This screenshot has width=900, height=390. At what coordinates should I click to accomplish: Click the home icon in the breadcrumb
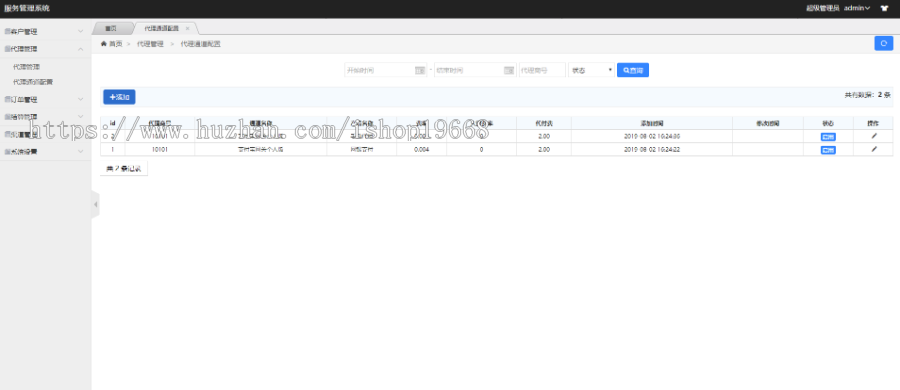tap(104, 44)
